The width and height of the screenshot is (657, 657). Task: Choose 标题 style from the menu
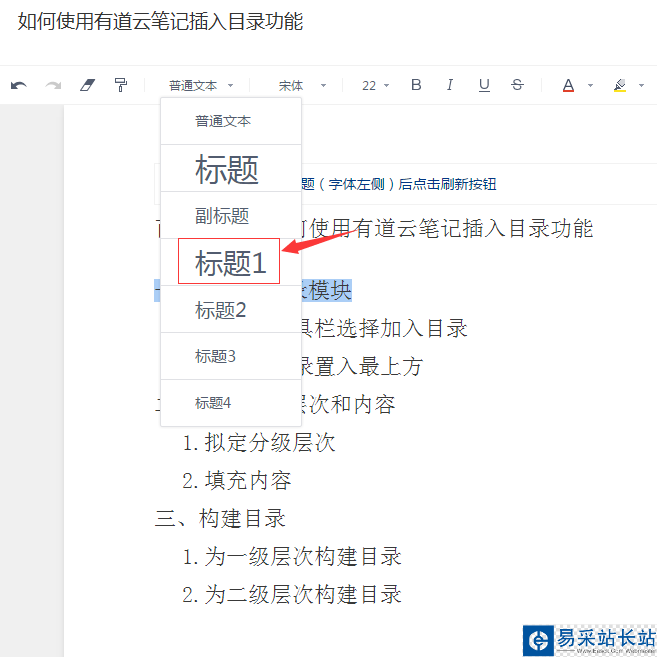pos(231,168)
